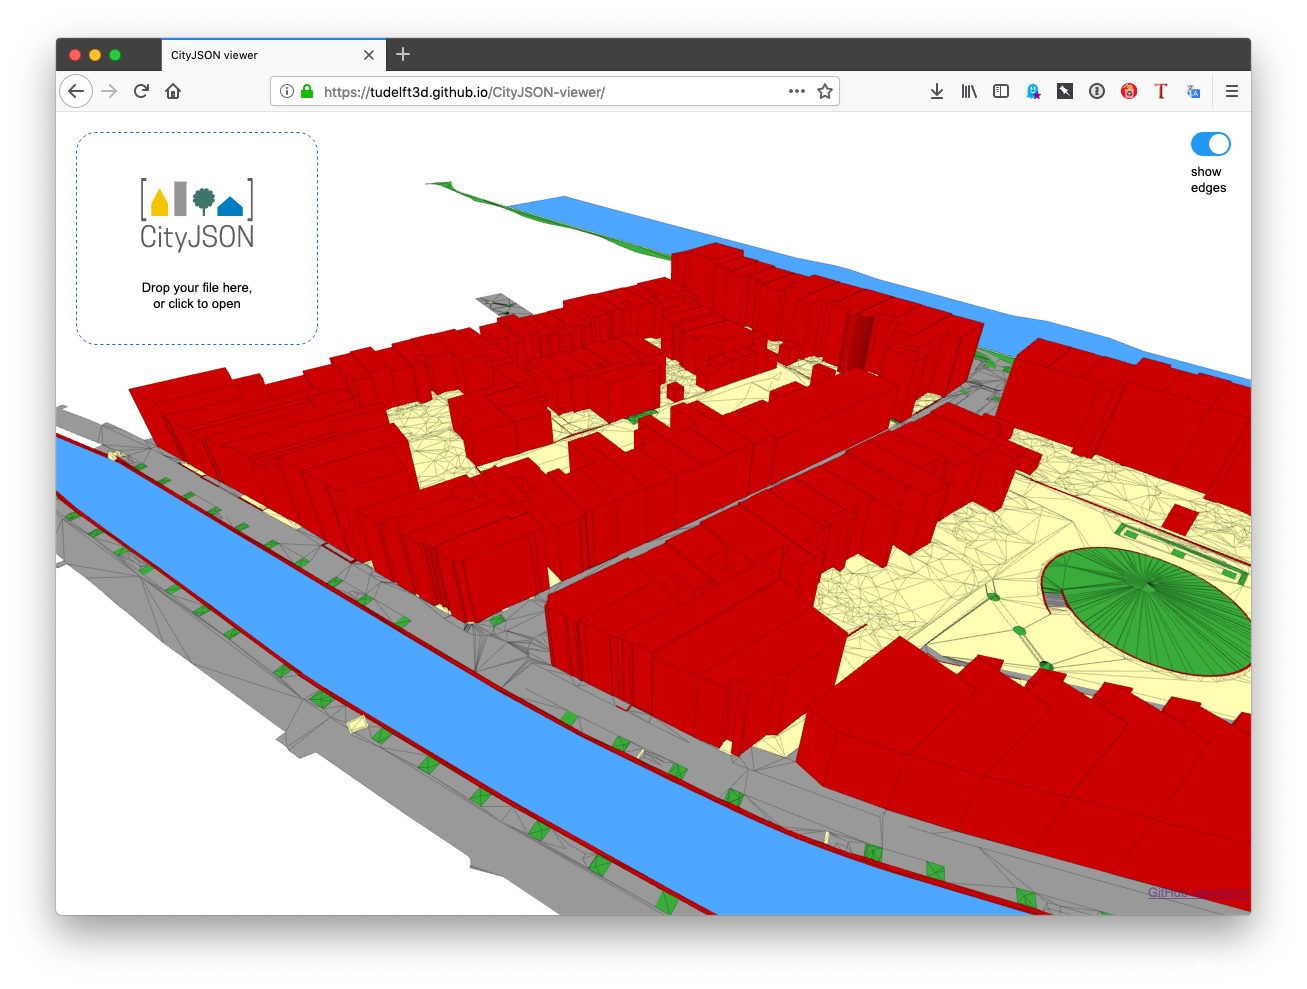Click the 'show edges' label text
The width and height of the screenshot is (1307, 989).
[x=1208, y=180]
